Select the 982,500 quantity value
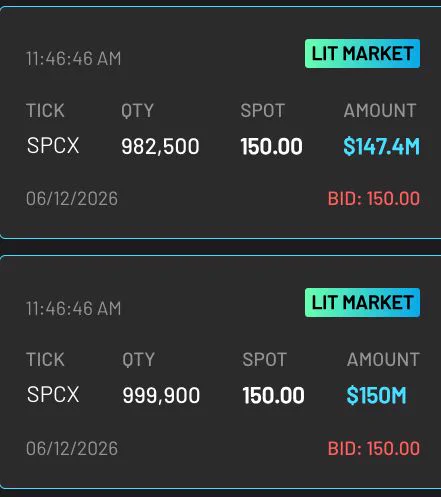This screenshot has width=441, height=497. pos(160,147)
